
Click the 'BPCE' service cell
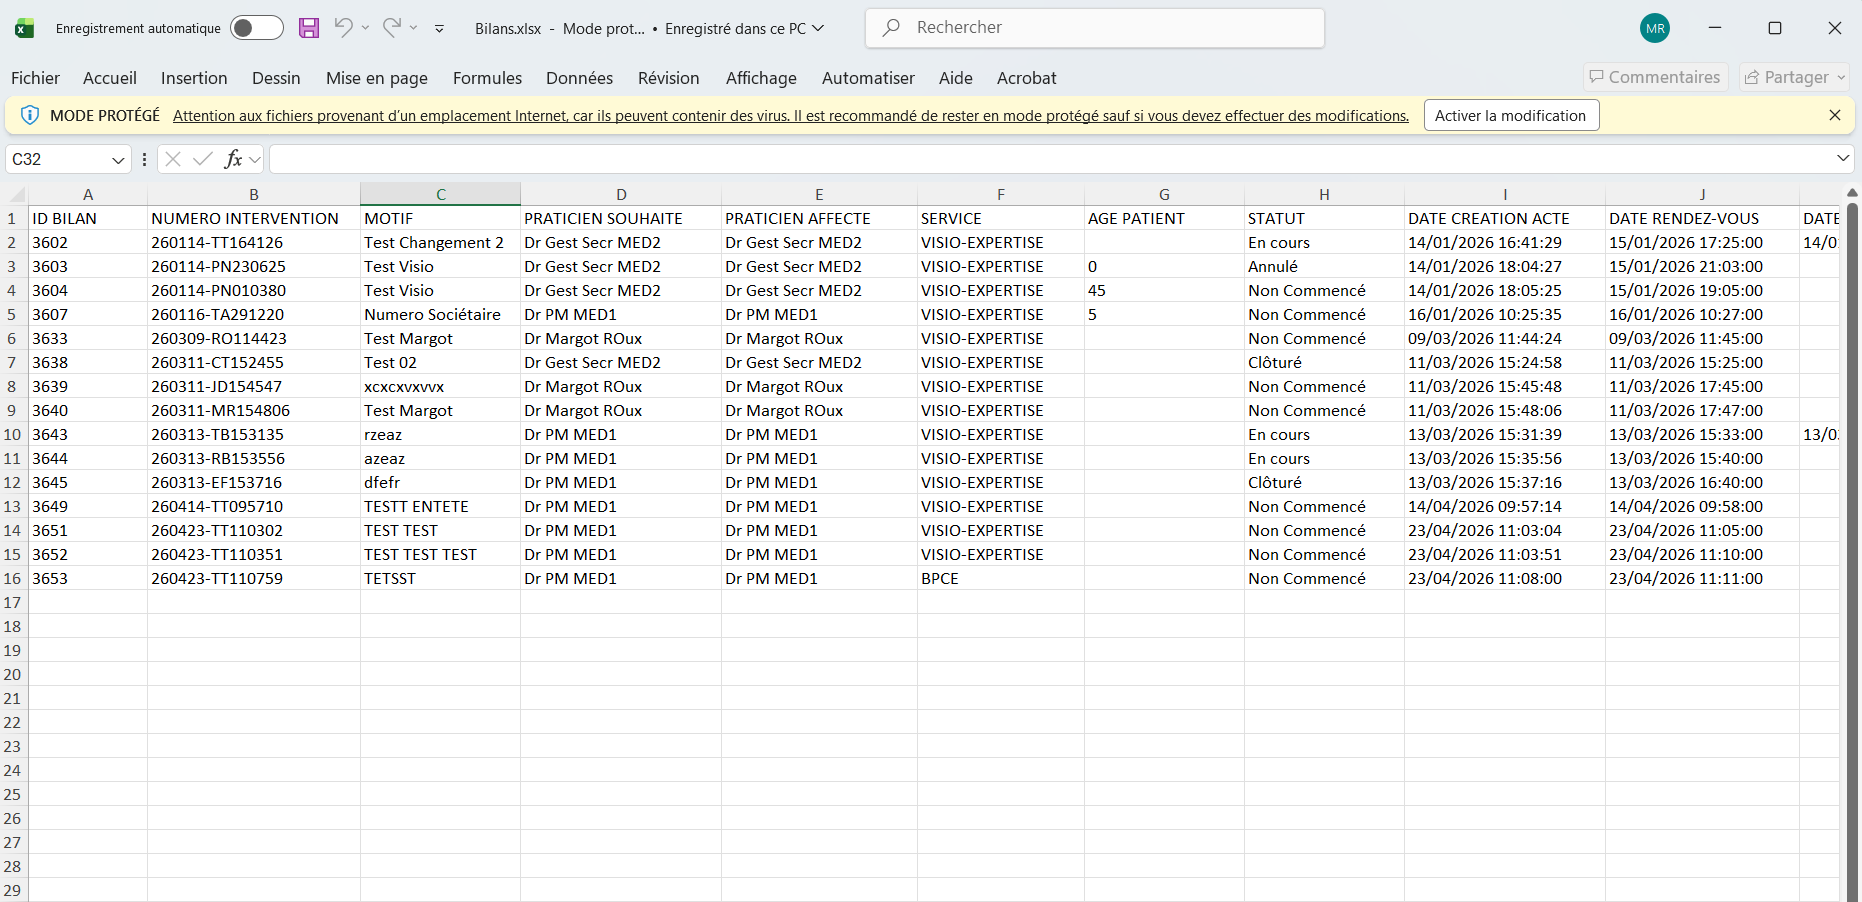pos(1000,578)
